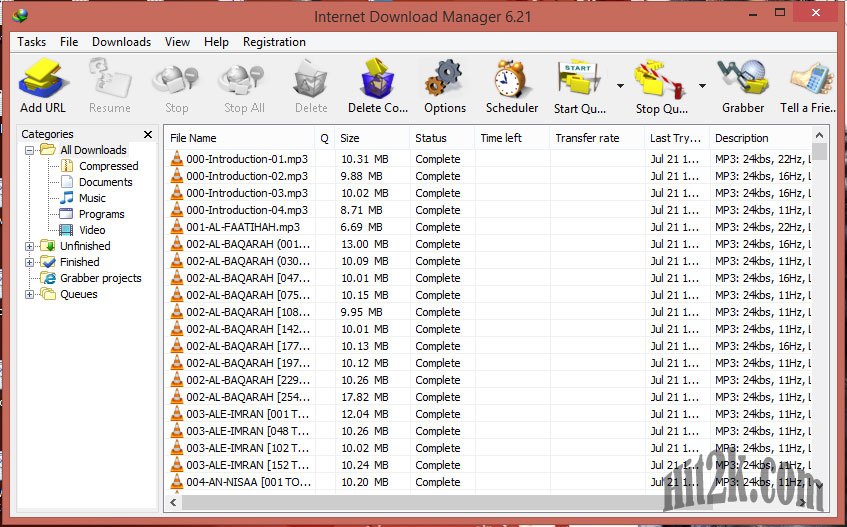This screenshot has height=527, width=847.
Task: Select the 002-AL-BAQARAH [254... file
Action: [248, 397]
